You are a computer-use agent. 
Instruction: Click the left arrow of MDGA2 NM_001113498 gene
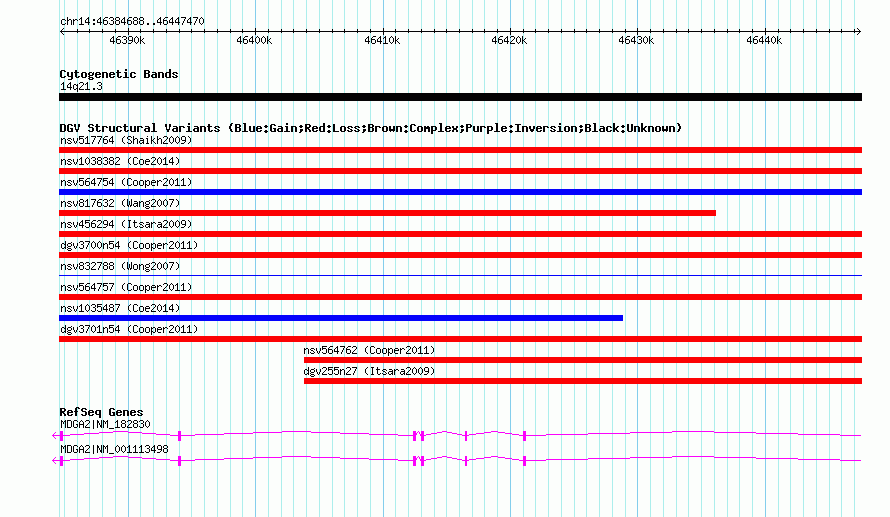(x=55, y=460)
